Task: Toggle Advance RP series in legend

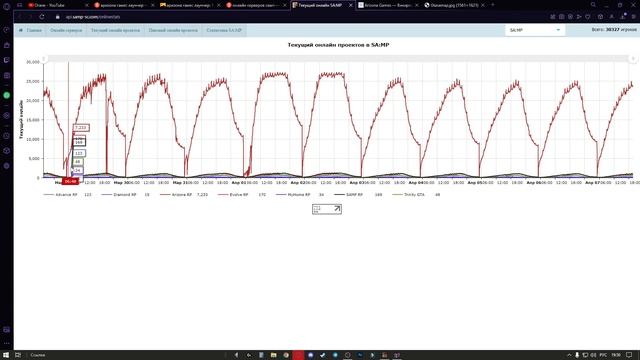Action: (x=67, y=195)
